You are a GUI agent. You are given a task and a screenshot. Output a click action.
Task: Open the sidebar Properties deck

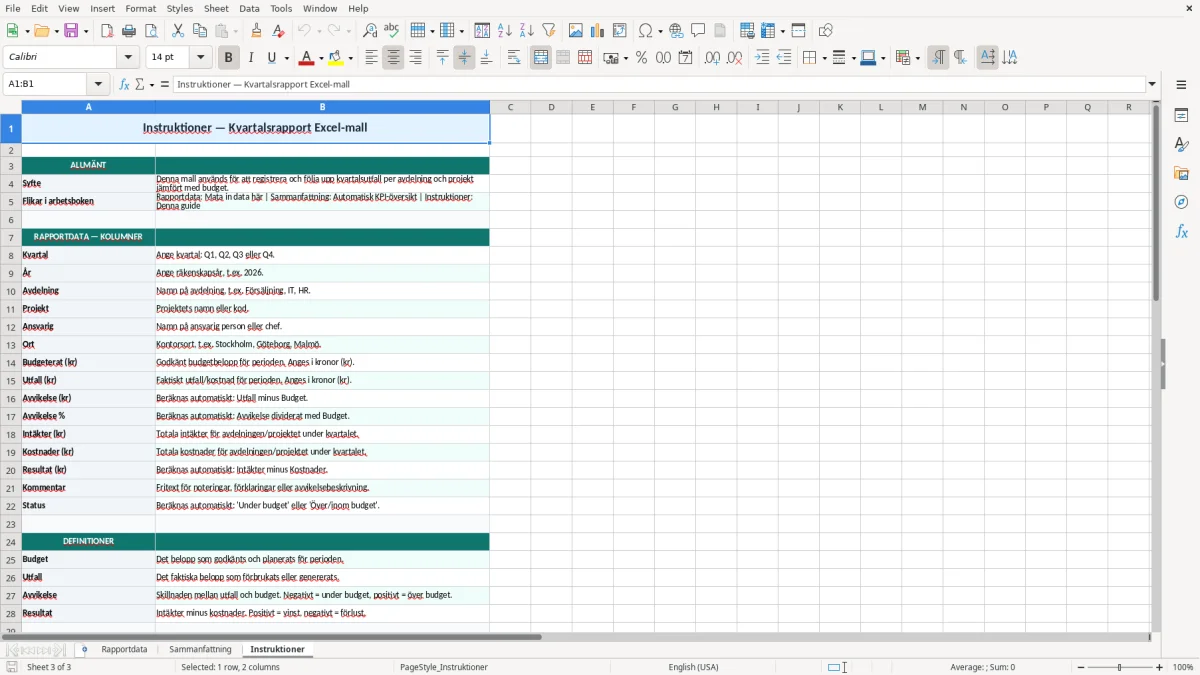pos(1181,116)
